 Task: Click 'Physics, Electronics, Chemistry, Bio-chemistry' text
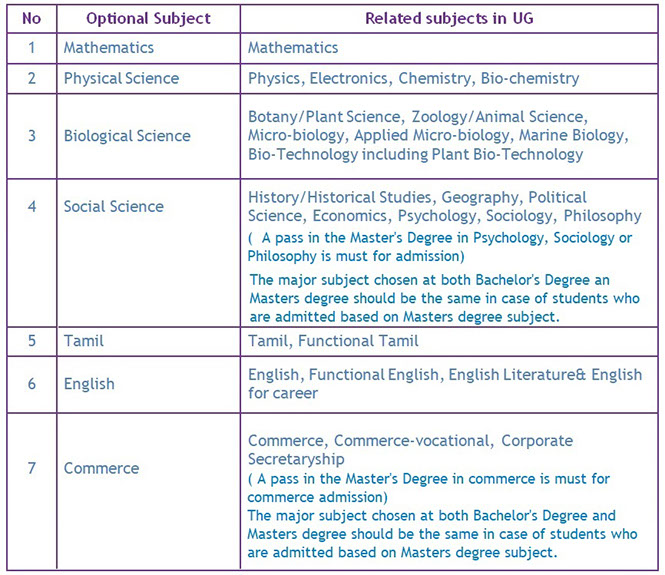click(x=414, y=78)
